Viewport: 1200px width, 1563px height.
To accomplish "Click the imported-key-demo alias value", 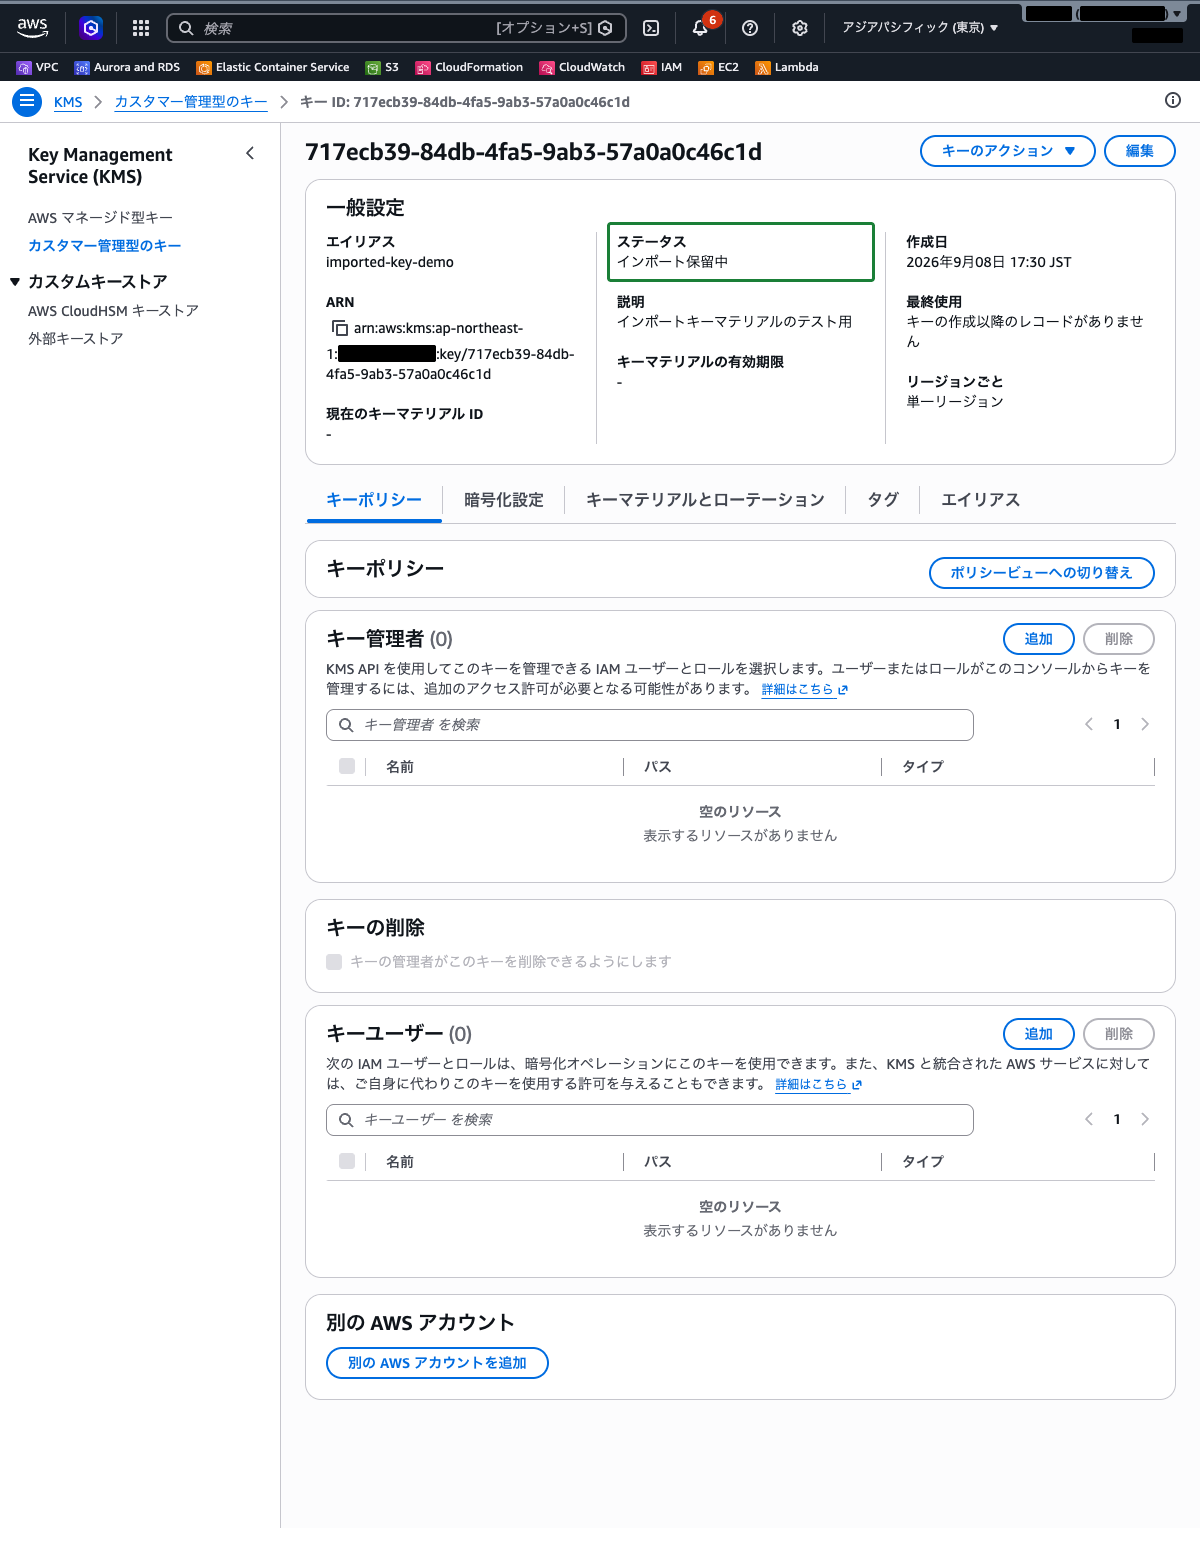I will pyautogui.click(x=390, y=262).
